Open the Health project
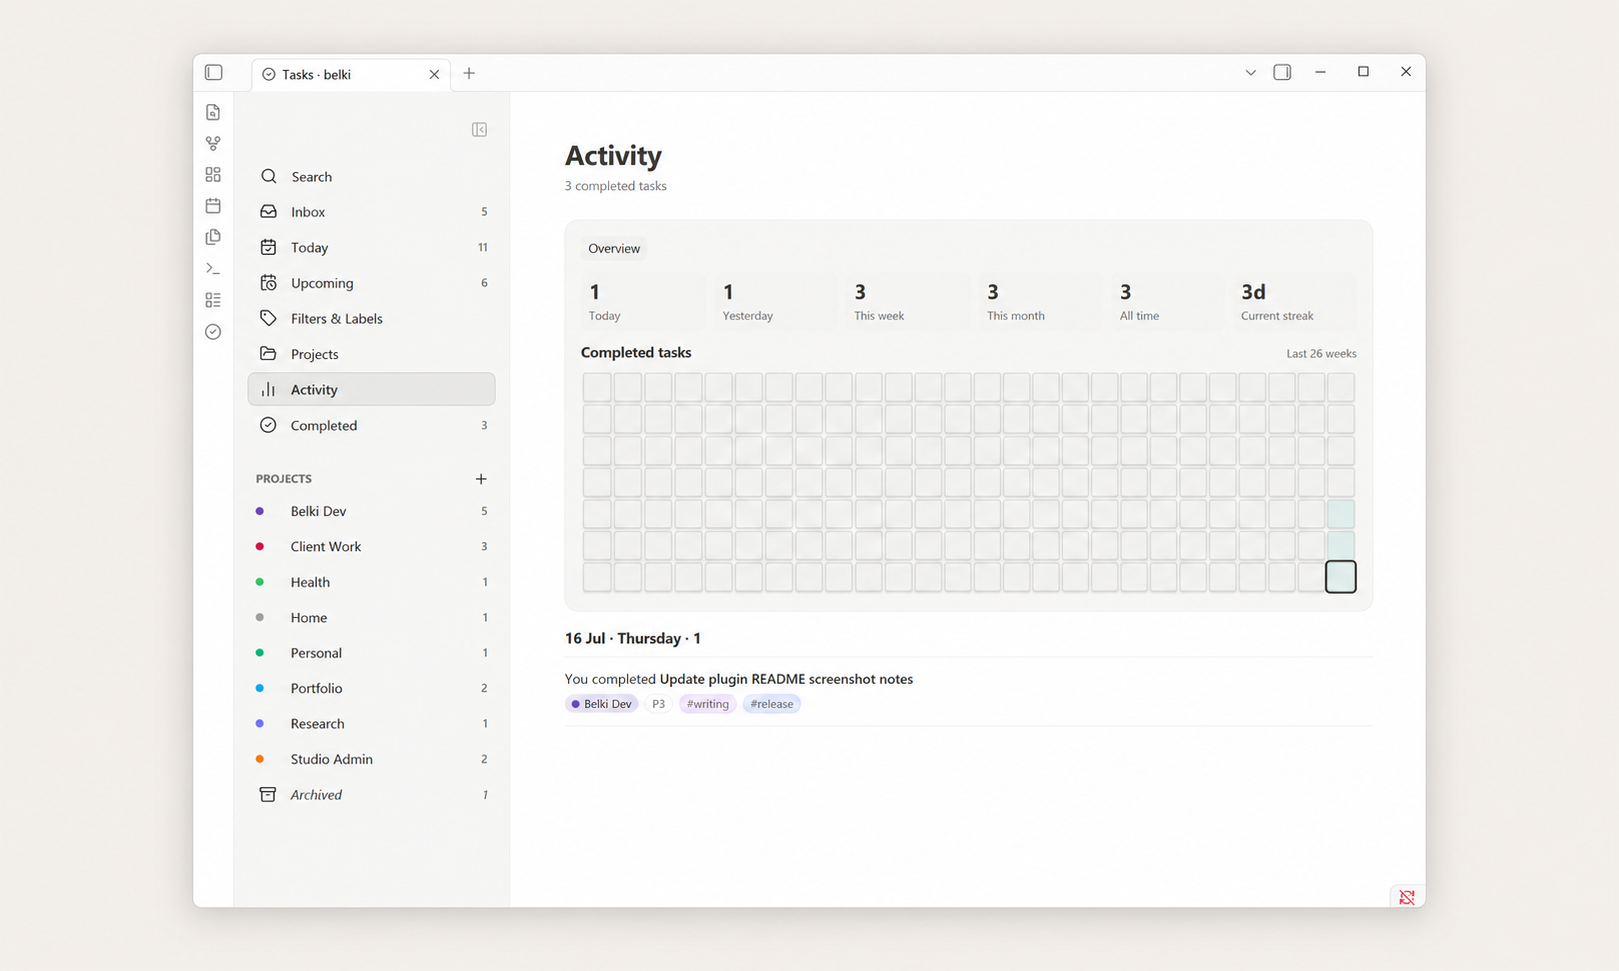The height and width of the screenshot is (971, 1619). click(x=371, y=582)
